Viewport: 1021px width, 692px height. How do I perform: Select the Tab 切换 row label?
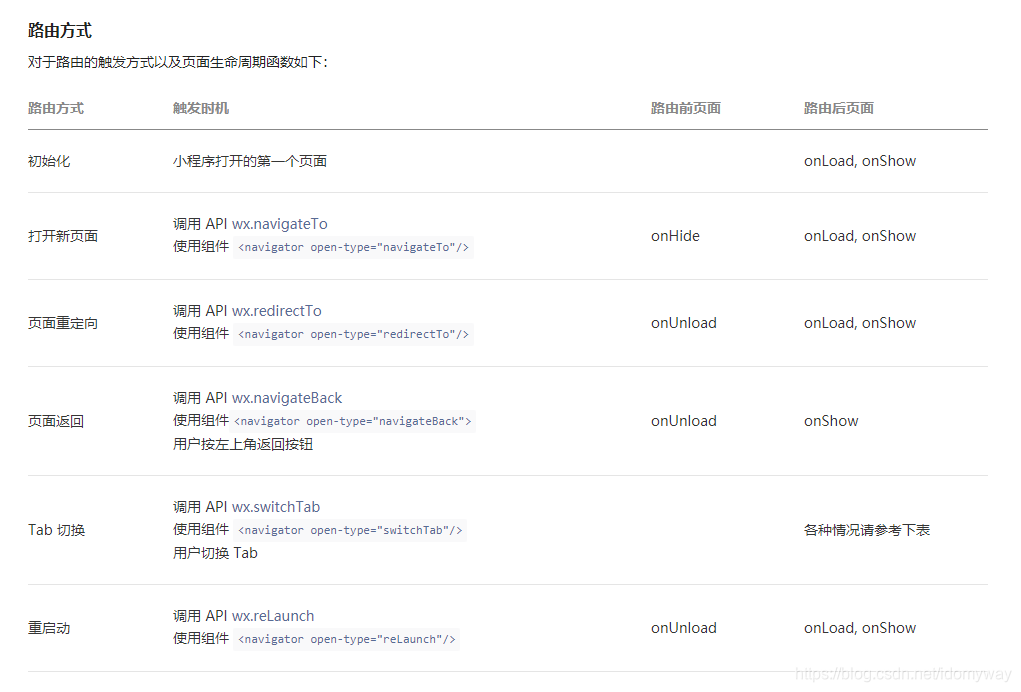tap(57, 530)
